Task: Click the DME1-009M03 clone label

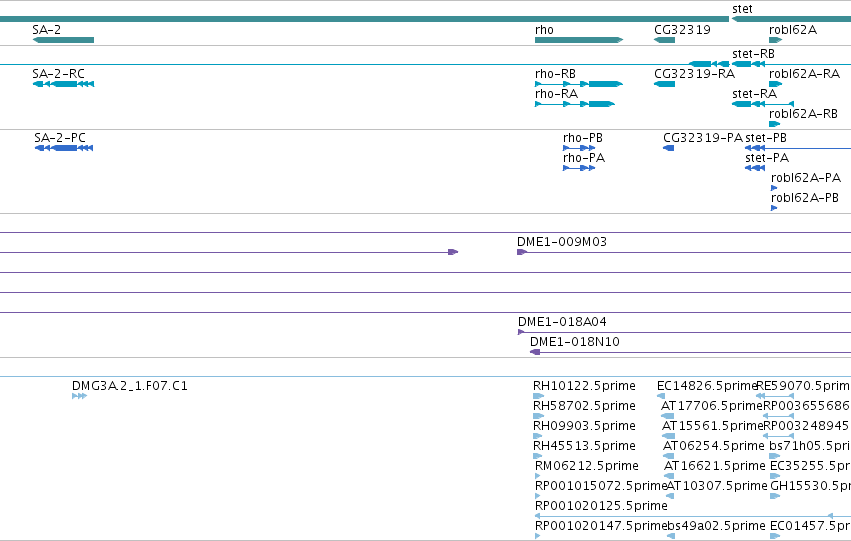Action: pos(562,242)
